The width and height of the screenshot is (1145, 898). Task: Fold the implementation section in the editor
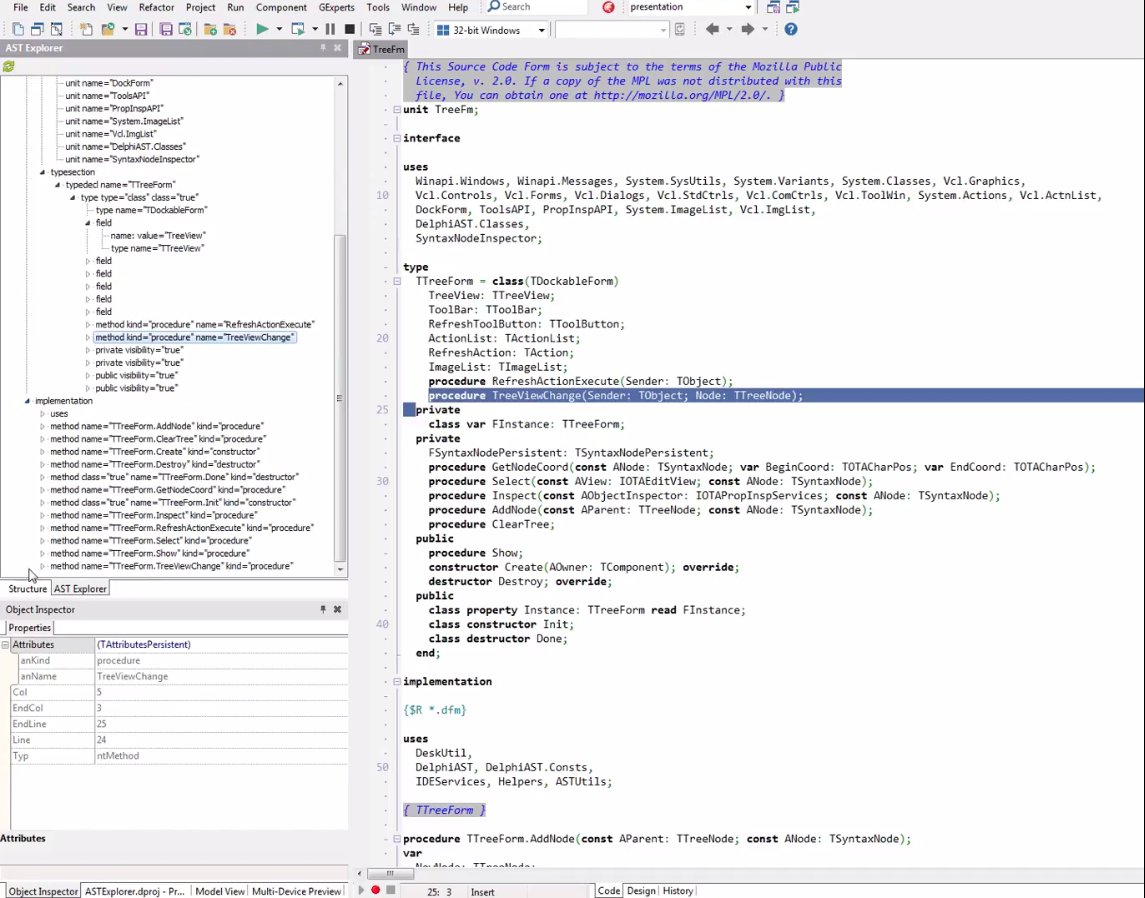[397, 681]
